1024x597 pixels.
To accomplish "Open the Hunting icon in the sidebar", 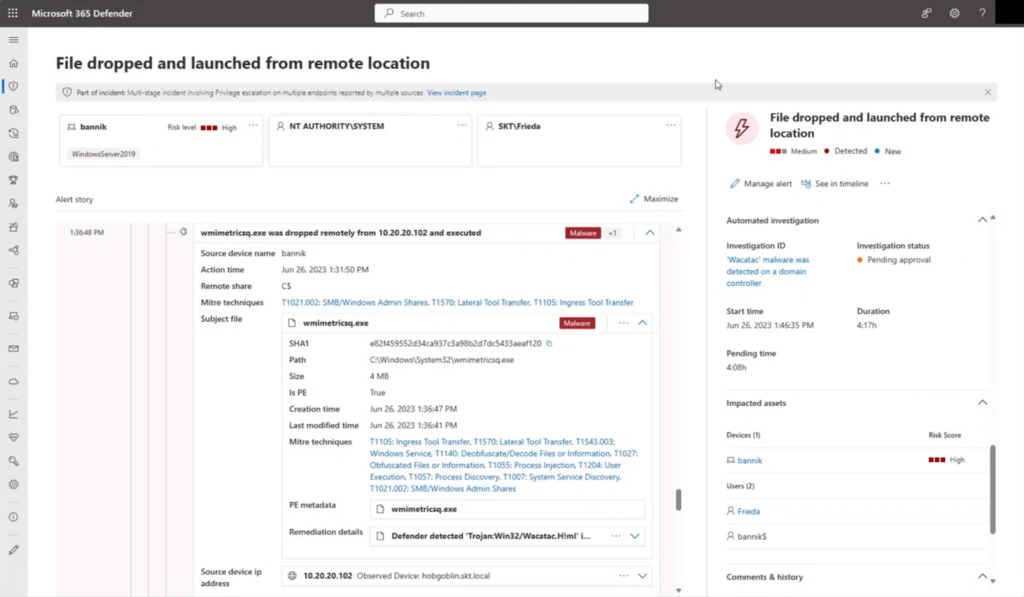I will (x=13, y=109).
